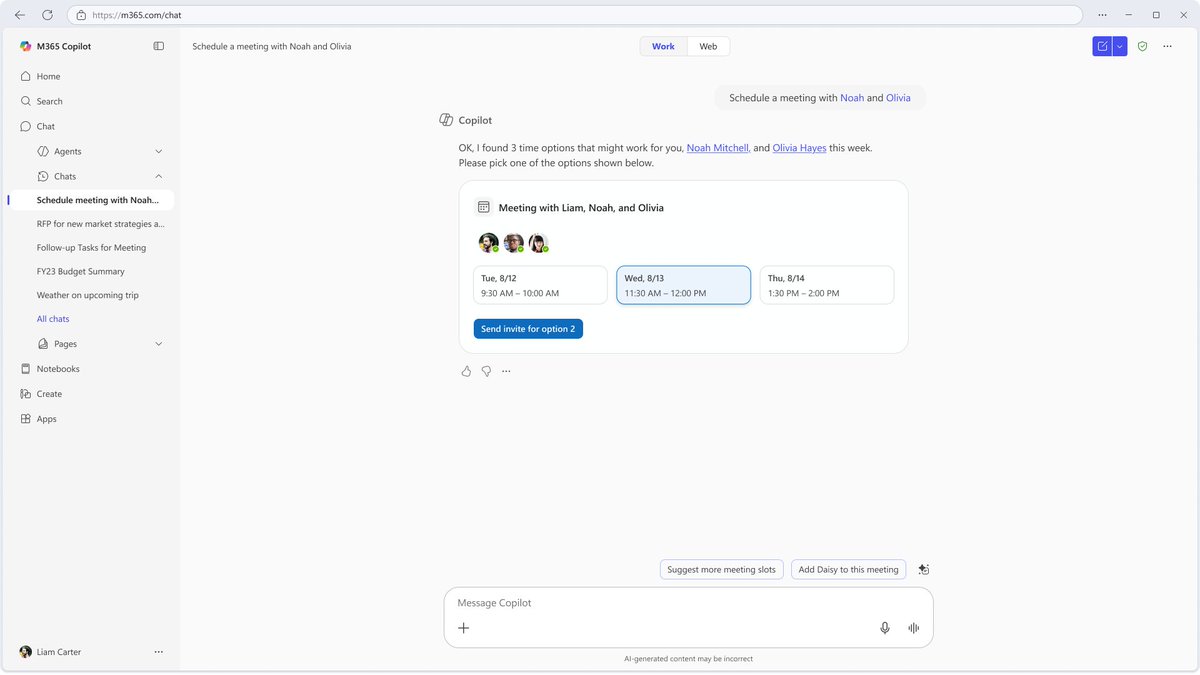Collapse the Chats section chevron

point(158,176)
